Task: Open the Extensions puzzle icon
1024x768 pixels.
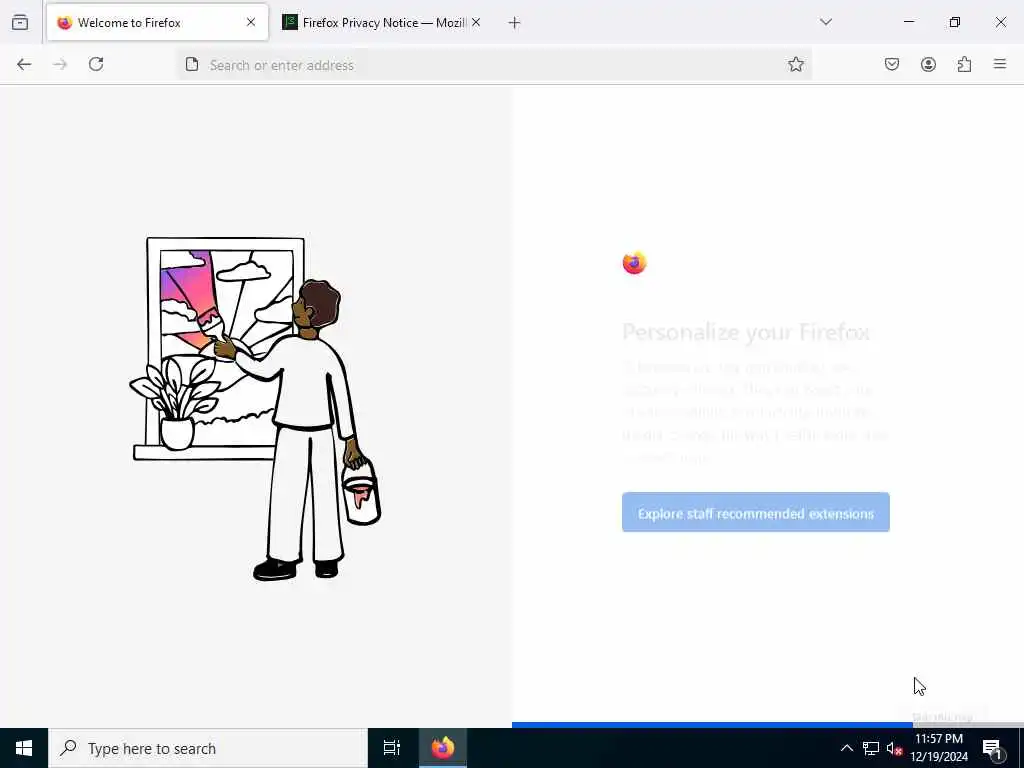Action: tap(964, 64)
